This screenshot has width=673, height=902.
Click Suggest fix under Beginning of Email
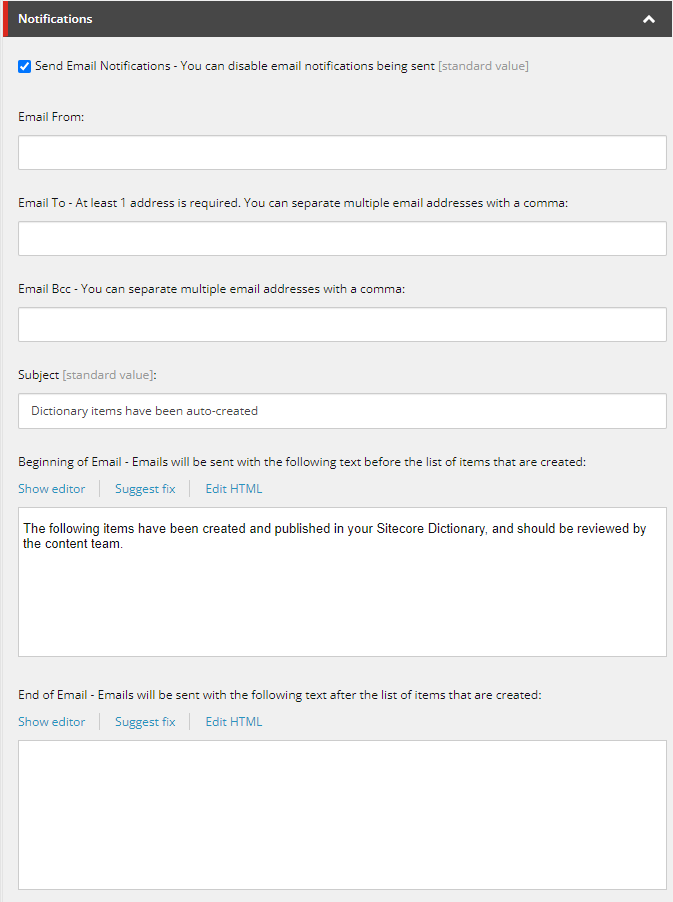144,489
